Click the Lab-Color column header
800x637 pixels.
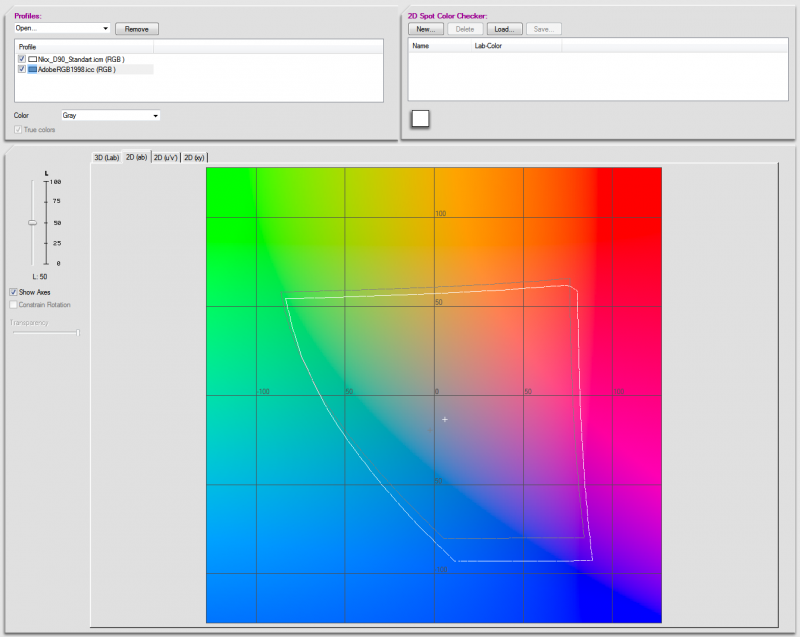pos(516,46)
